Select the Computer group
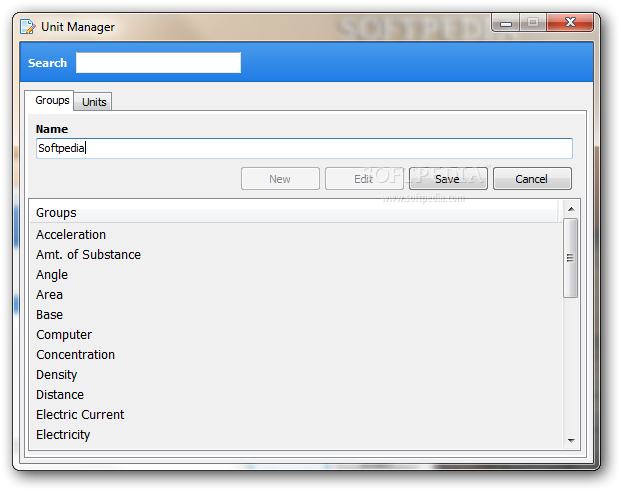This screenshot has width=621, height=491. [x=295, y=335]
